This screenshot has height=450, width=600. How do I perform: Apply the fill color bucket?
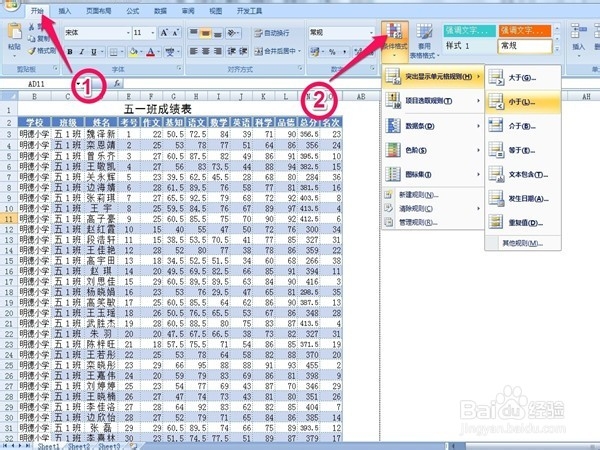tap(134, 52)
